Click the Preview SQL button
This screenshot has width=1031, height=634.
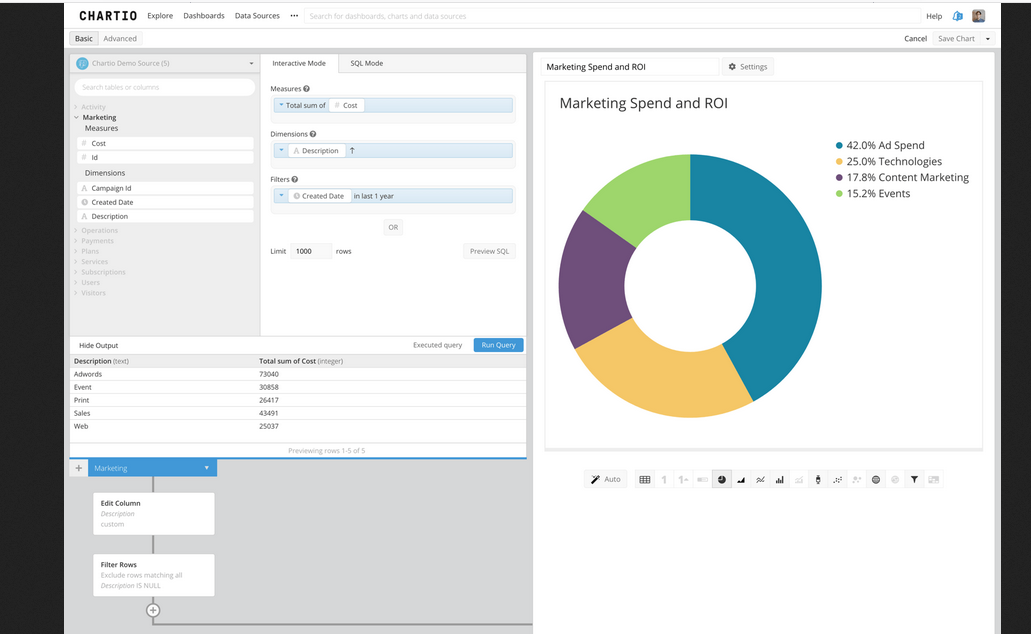[489, 251]
